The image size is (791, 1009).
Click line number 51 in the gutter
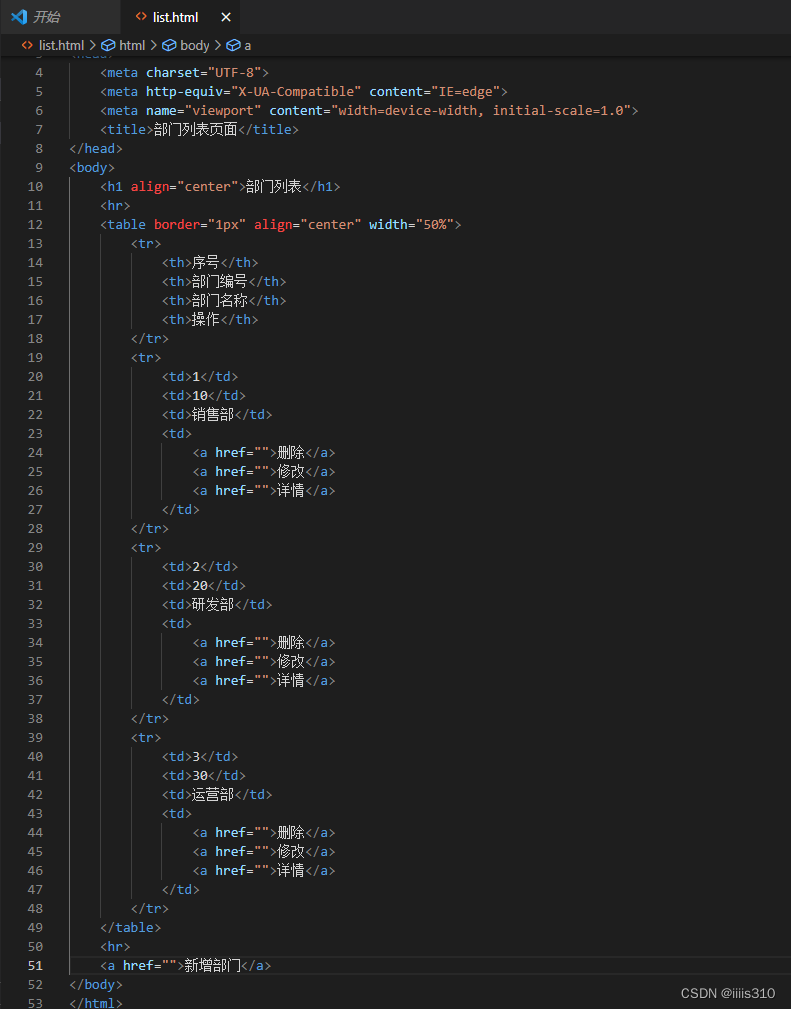35,966
